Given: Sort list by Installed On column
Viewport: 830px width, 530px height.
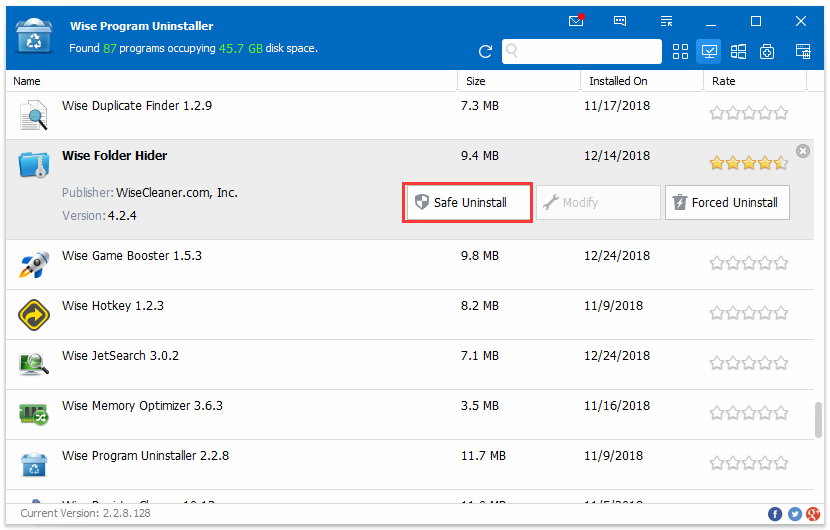Looking at the screenshot, I should pyautogui.click(x=642, y=81).
